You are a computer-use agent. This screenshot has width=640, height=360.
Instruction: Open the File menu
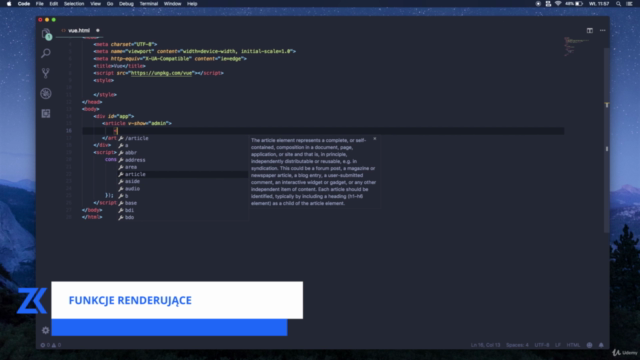click(40, 4)
